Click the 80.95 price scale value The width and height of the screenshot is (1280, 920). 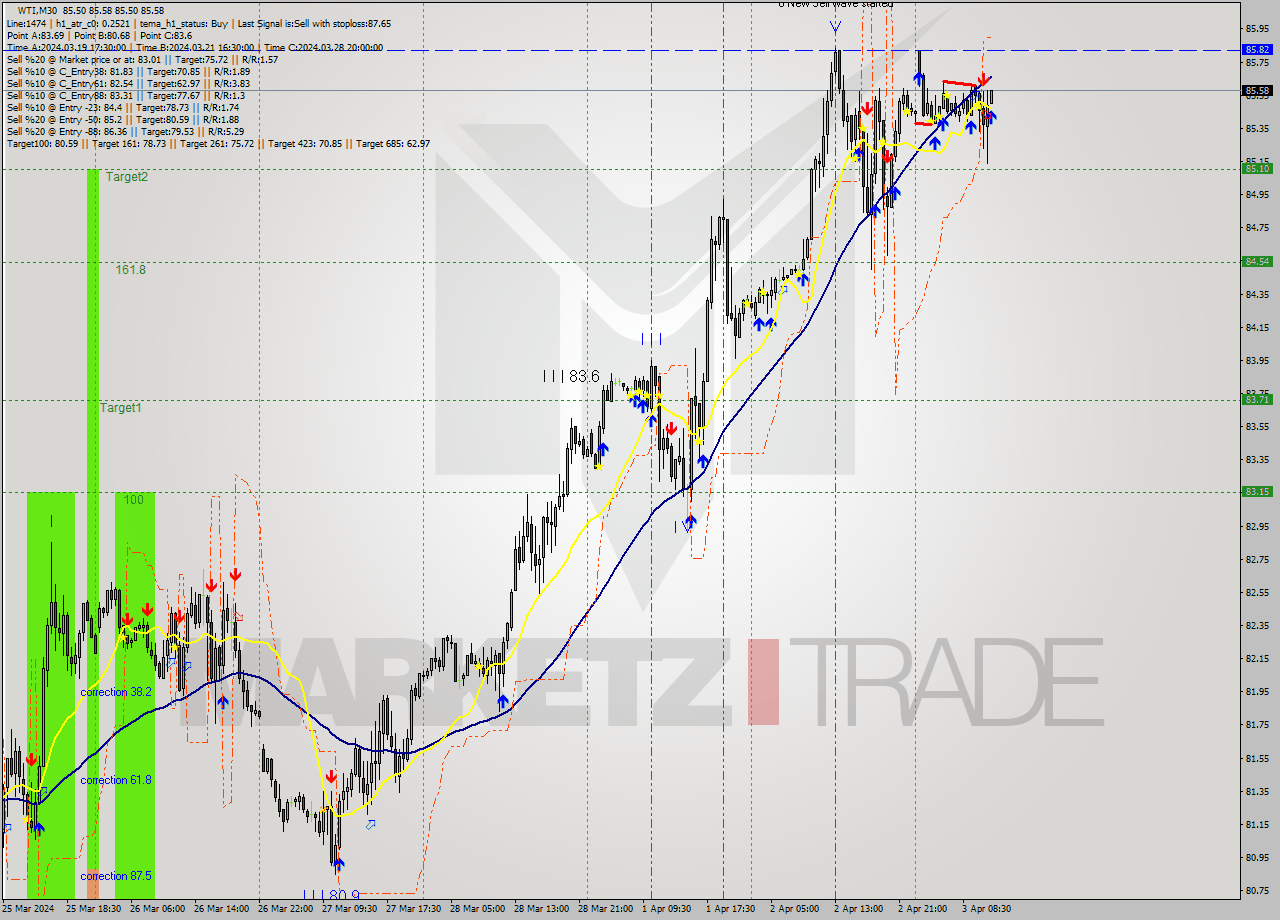pyautogui.click(x=1257, y=857)
